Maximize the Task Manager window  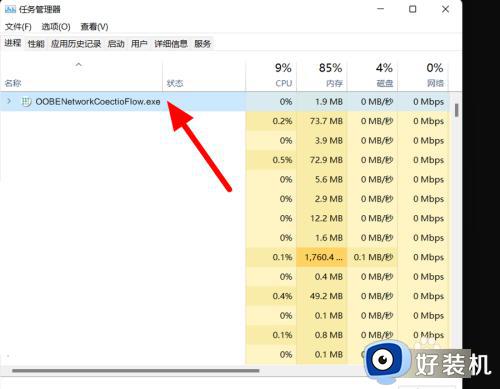(412, 9)
